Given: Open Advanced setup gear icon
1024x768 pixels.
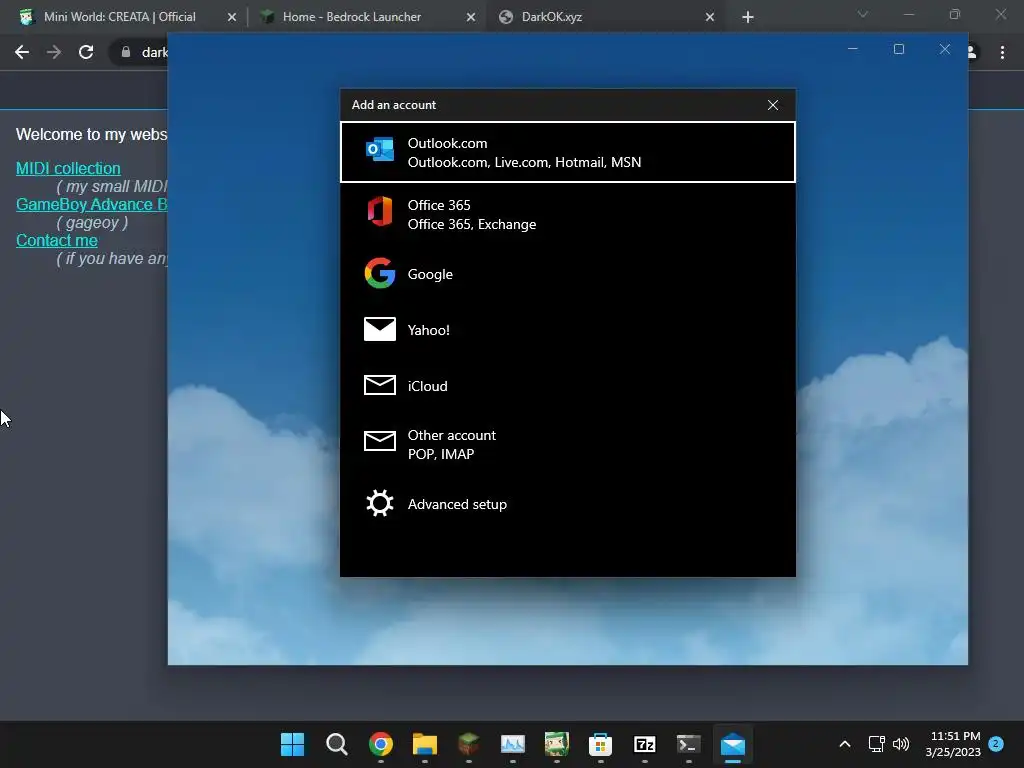Looking at the screenshot, I should (379, 504).
